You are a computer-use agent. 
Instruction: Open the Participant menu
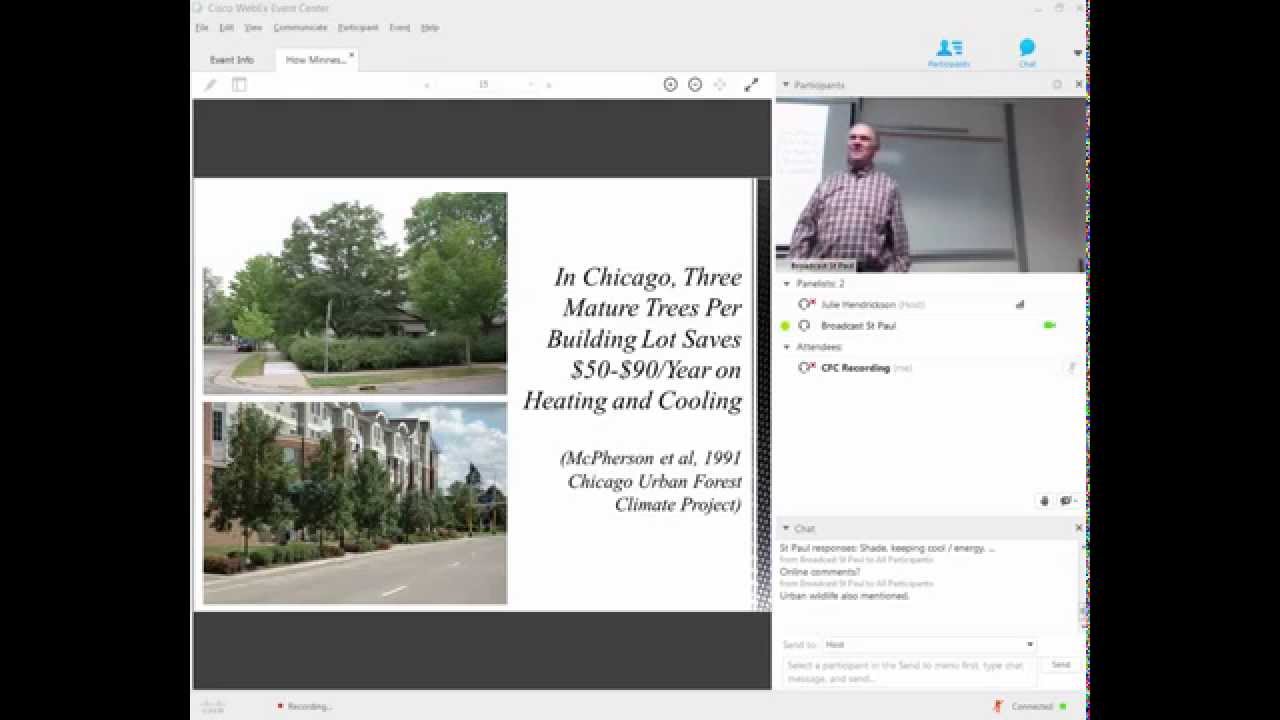[x=358, y=28]
